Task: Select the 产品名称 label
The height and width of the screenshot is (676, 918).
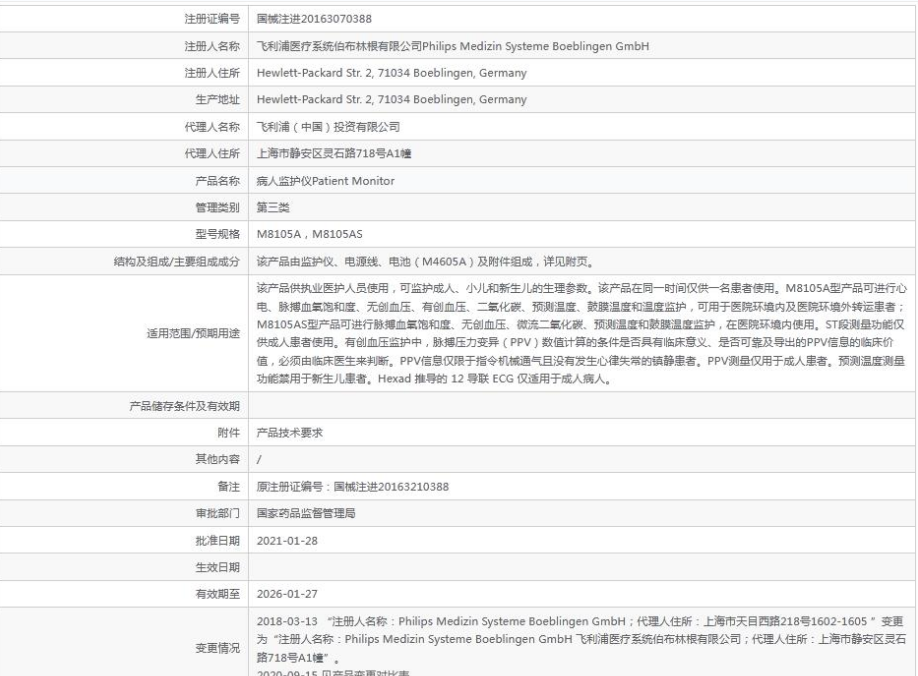Action: (217, 181)
